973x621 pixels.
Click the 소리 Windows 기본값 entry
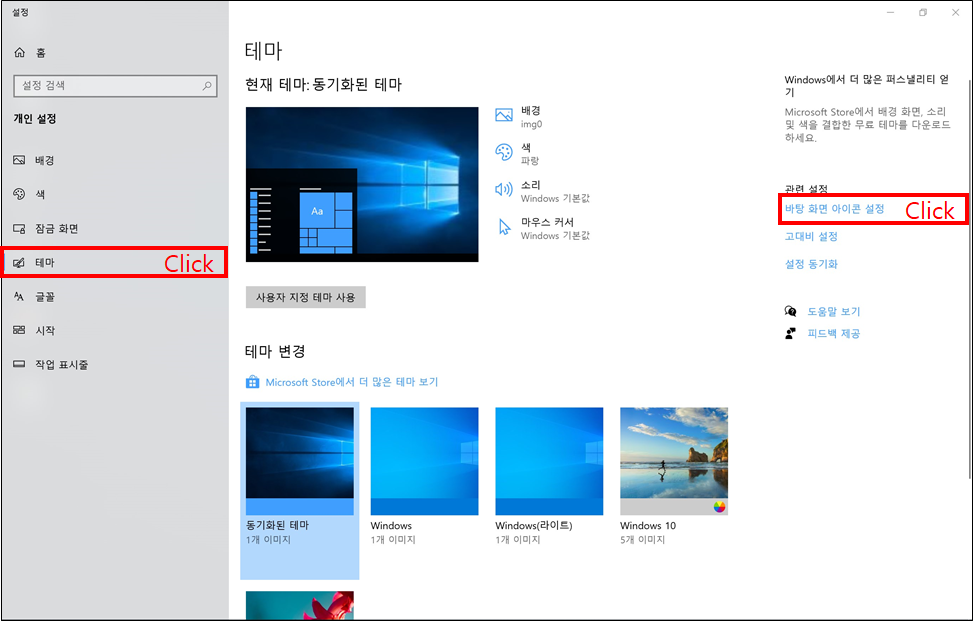pos(542,191)
